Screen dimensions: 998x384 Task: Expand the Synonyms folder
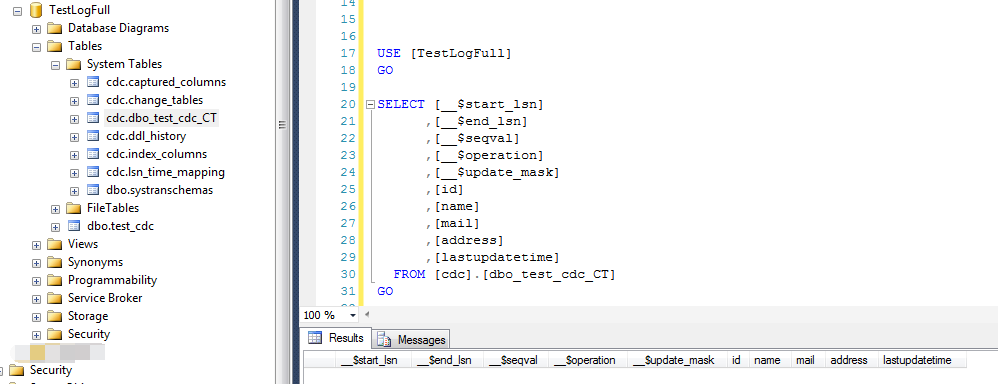click(x=36, y=262)
